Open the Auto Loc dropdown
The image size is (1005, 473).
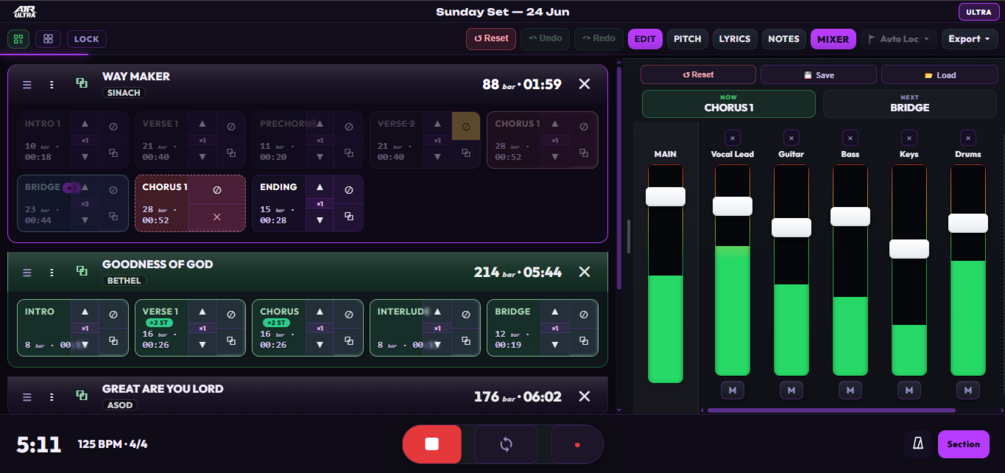(899, 39)
